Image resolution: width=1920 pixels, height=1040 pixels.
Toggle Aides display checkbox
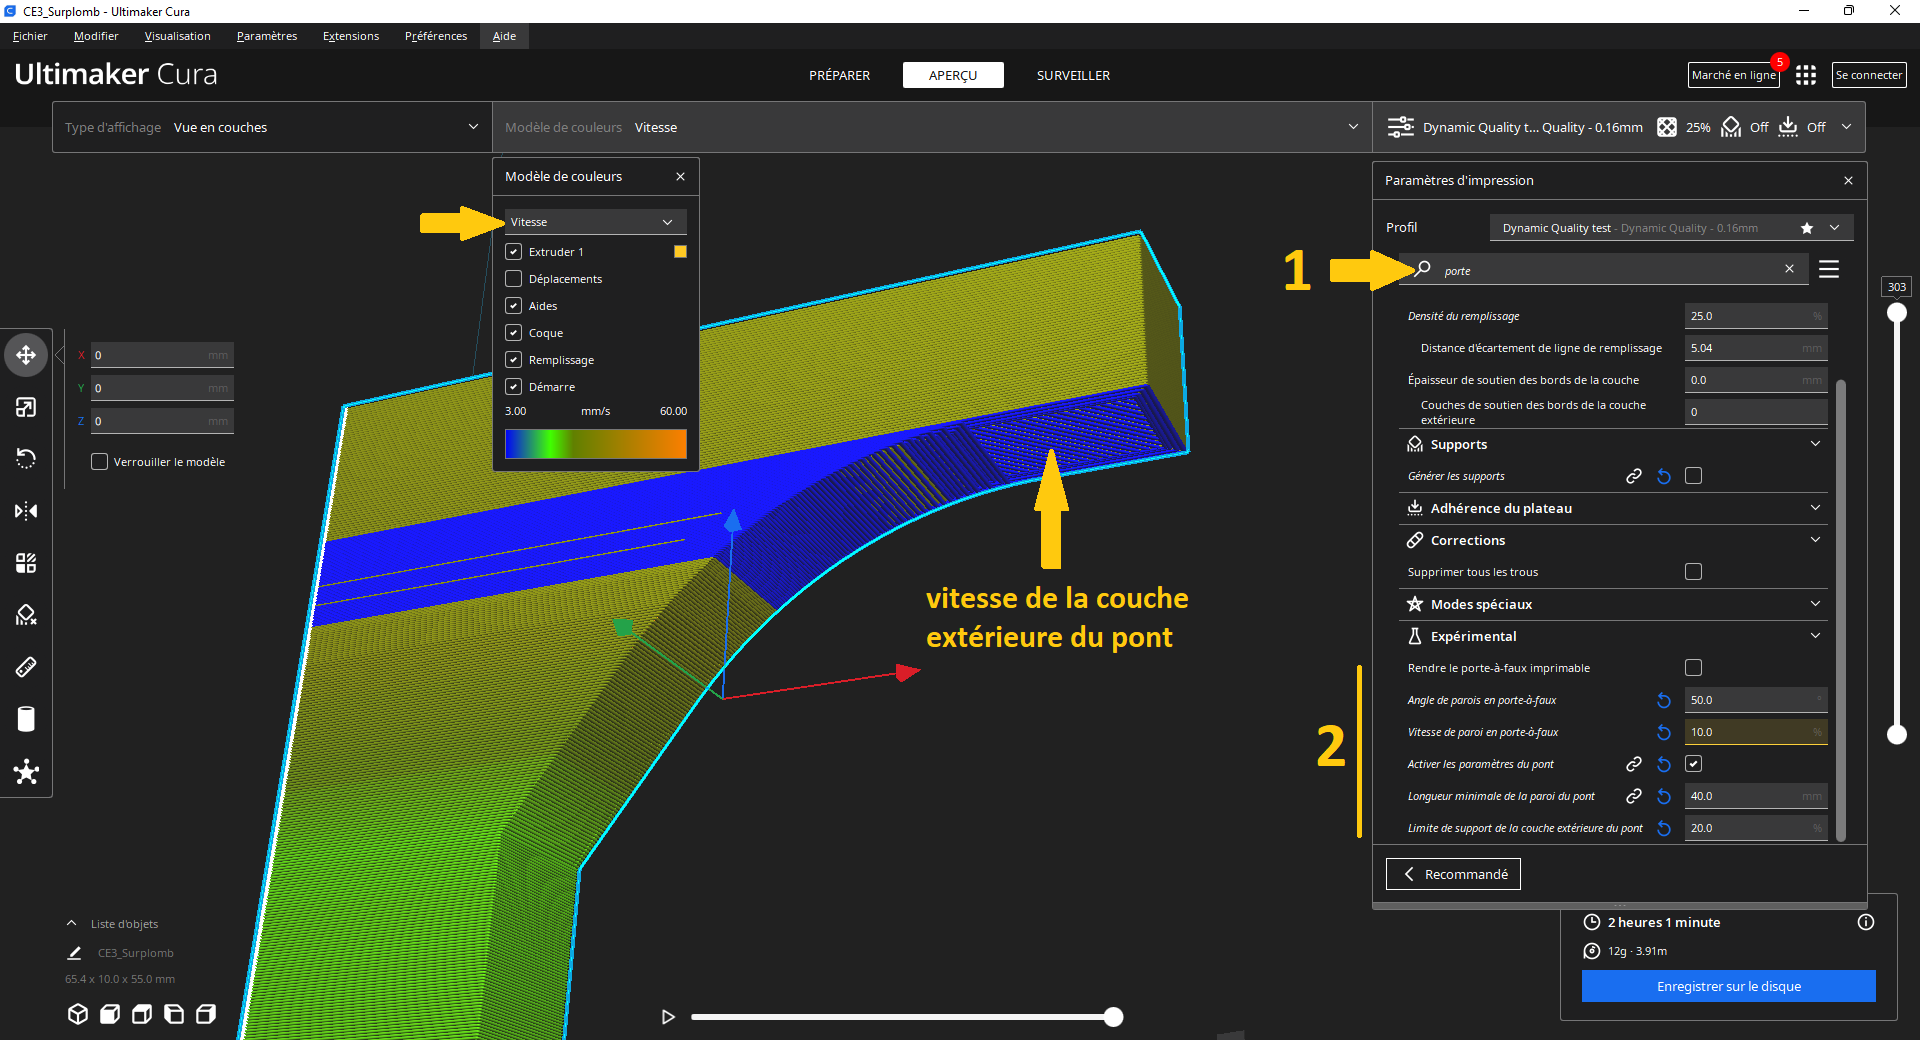point(514,306)
